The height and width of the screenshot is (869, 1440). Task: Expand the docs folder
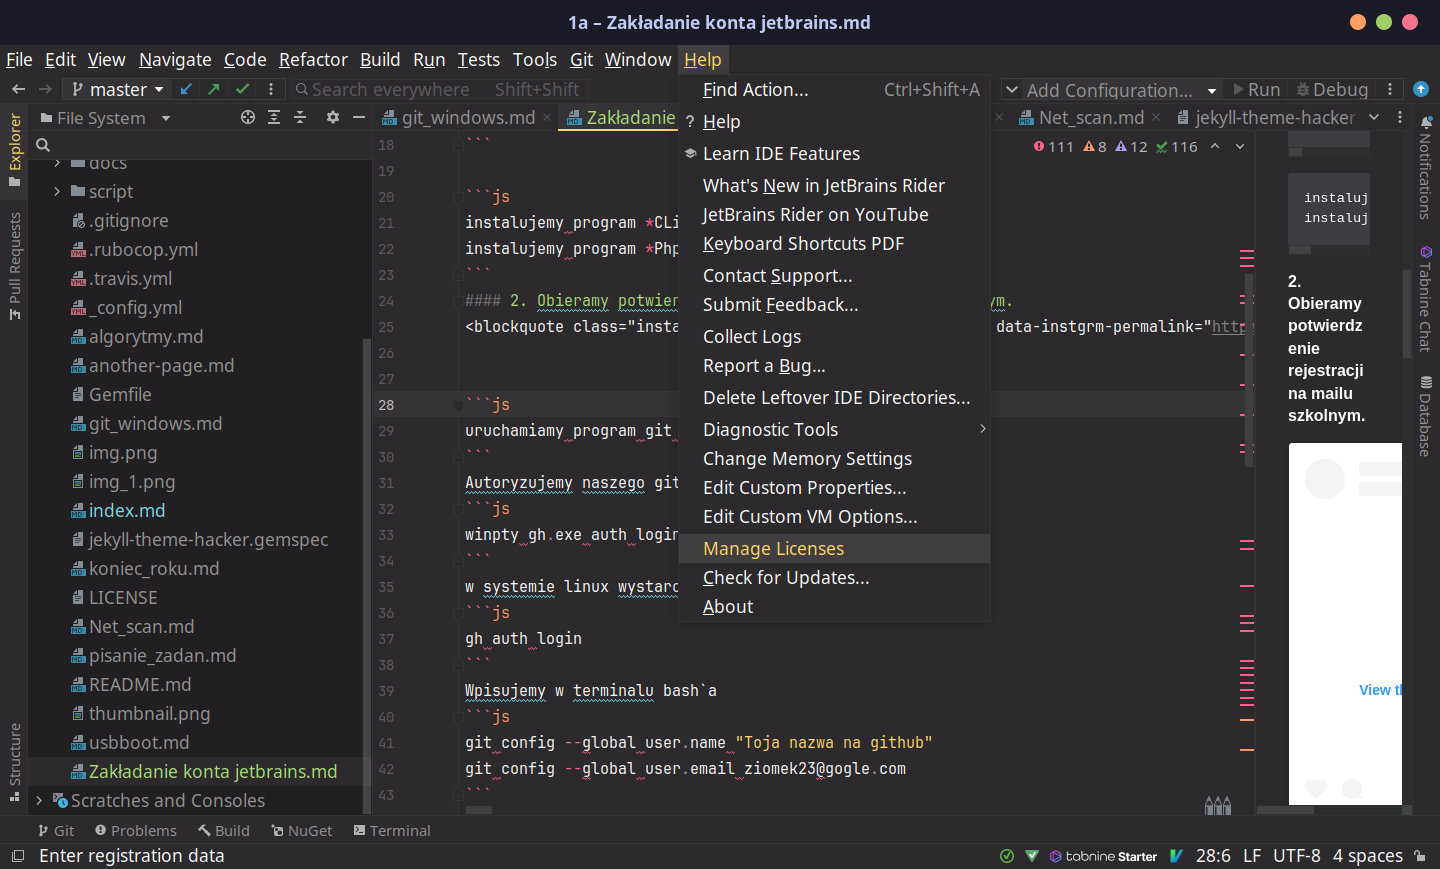pos(56,162)
